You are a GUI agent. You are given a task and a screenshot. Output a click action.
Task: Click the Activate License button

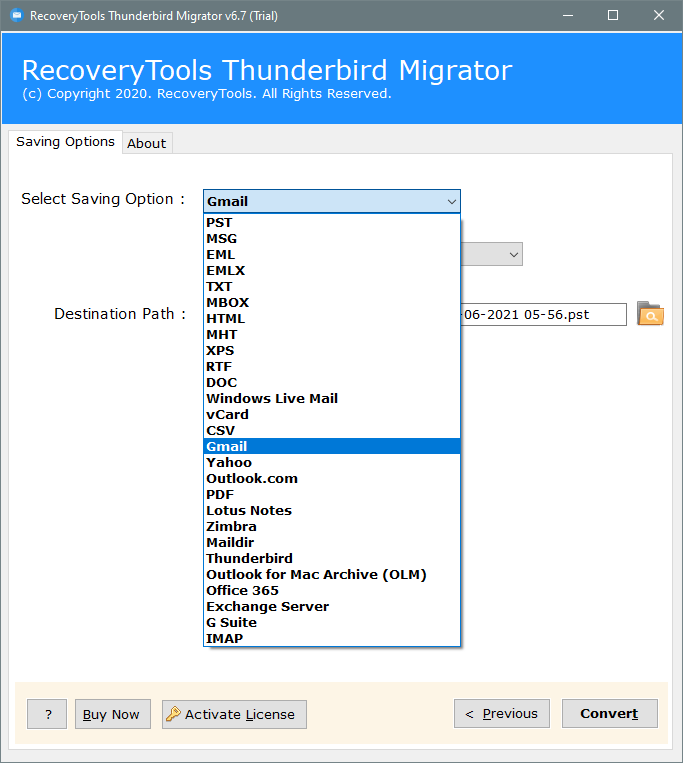coord(234,714)
